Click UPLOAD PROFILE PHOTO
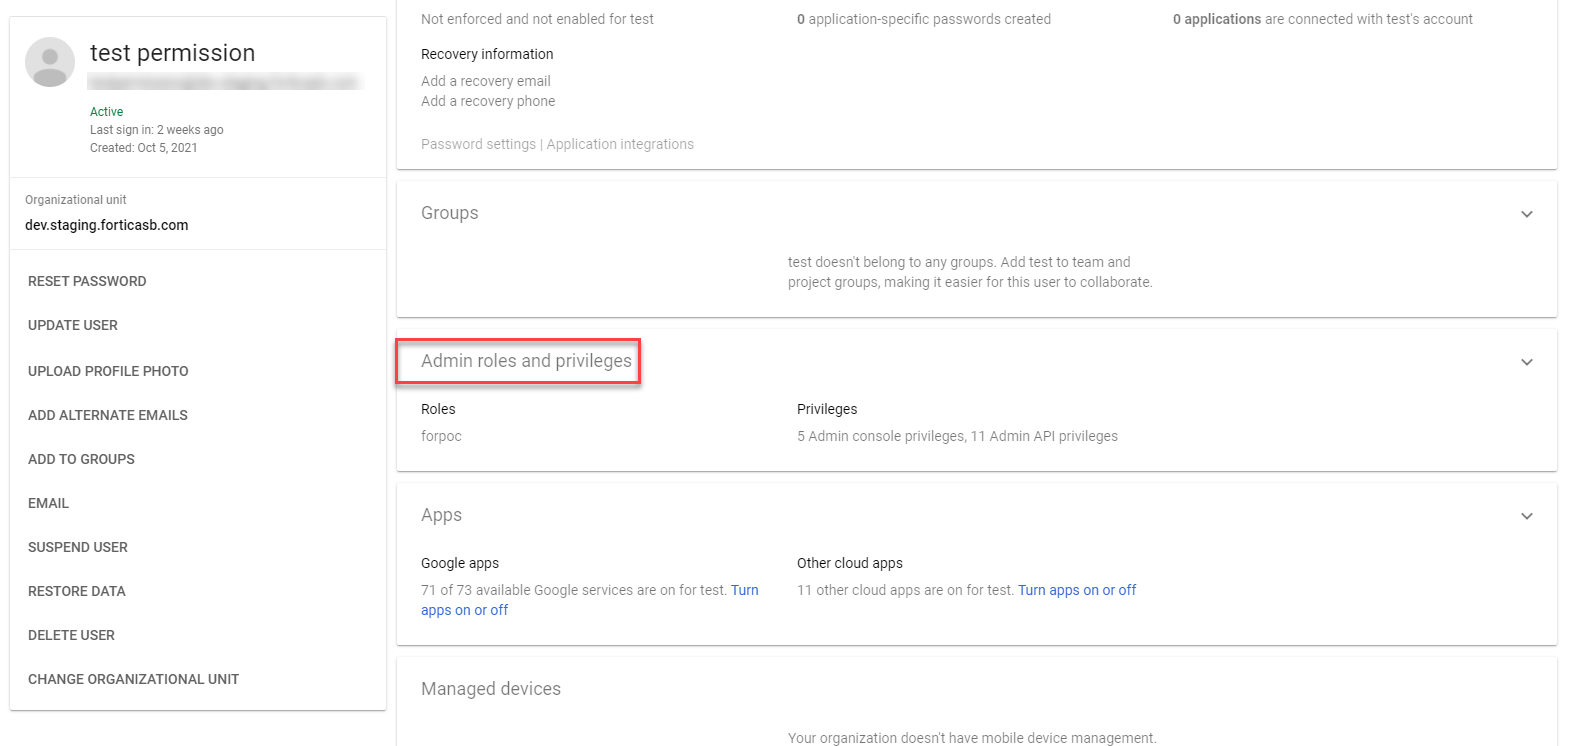The width and height of the screenshot is (1578, 746). coord(108,370)
